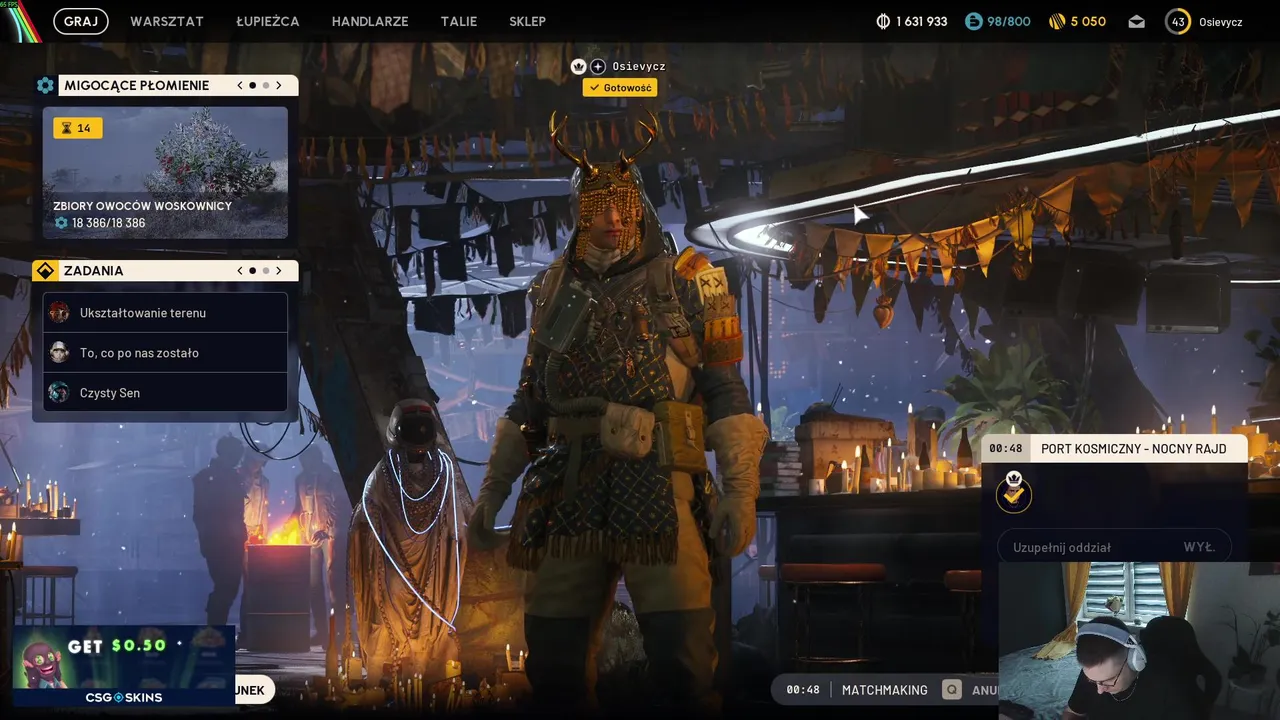Click the crown leader icon above character
Viewport: 1280px width, 720px height.
[x=578, y=66]
